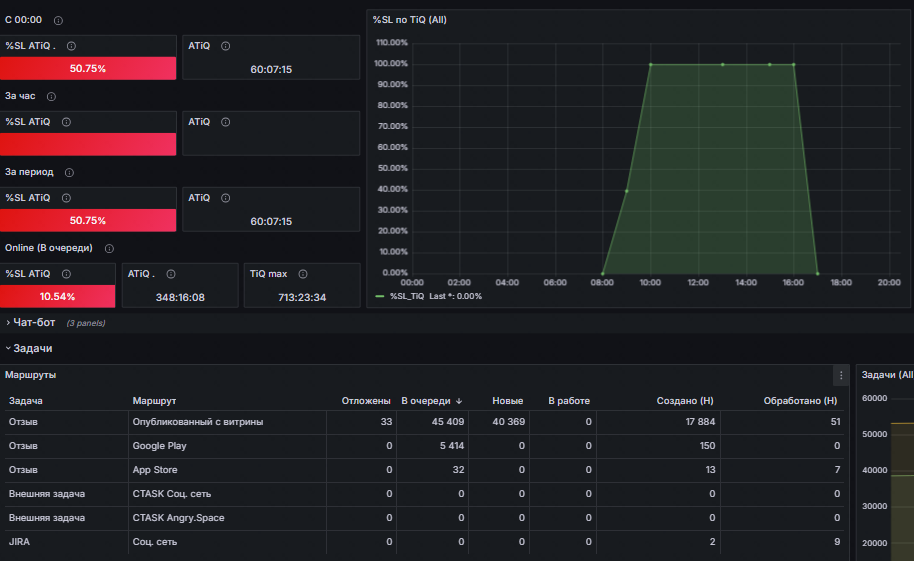Click the "Маршрут" column header
Image resolution: width=914 pixels, height=561 pixels.
[x=154, y=401]
